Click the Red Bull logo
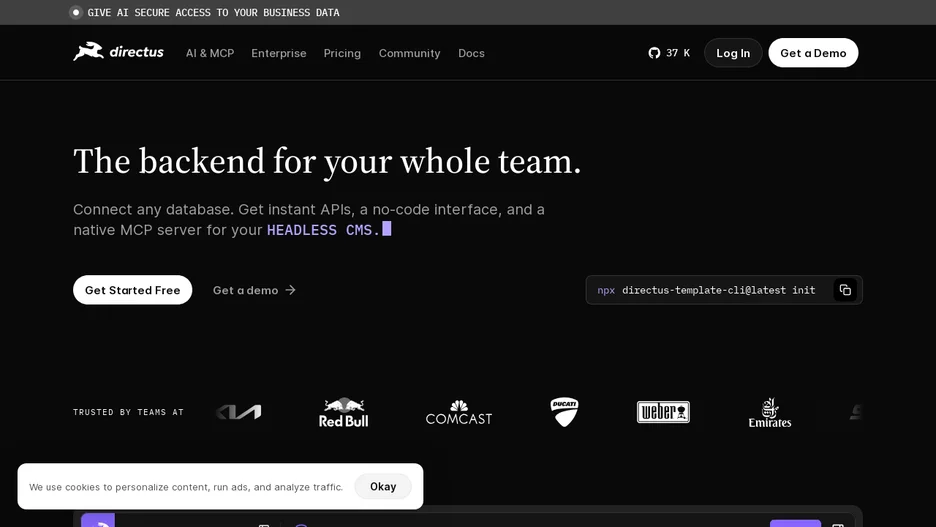 343,412
